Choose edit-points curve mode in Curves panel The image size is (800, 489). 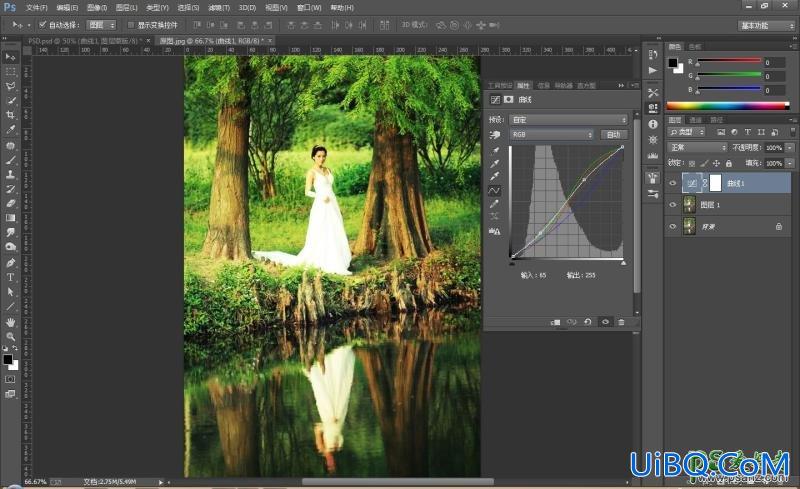pos(494,190)
